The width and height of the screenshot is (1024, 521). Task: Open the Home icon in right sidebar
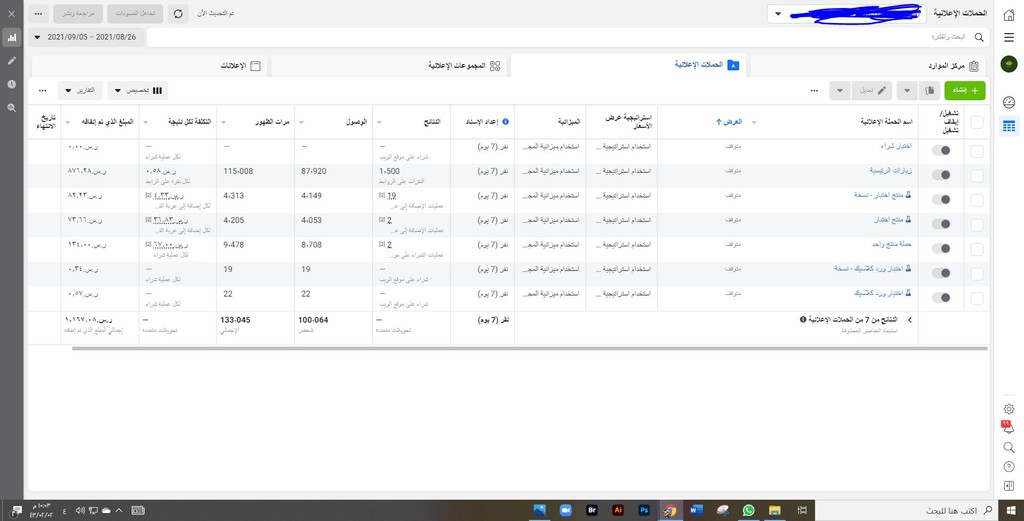coord(1009,14)
